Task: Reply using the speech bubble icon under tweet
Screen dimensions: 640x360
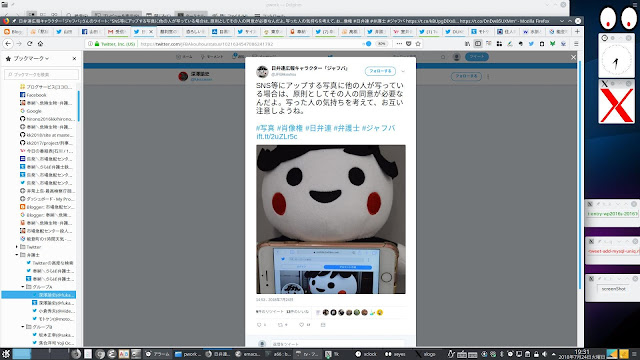Action: pos(259,325)
